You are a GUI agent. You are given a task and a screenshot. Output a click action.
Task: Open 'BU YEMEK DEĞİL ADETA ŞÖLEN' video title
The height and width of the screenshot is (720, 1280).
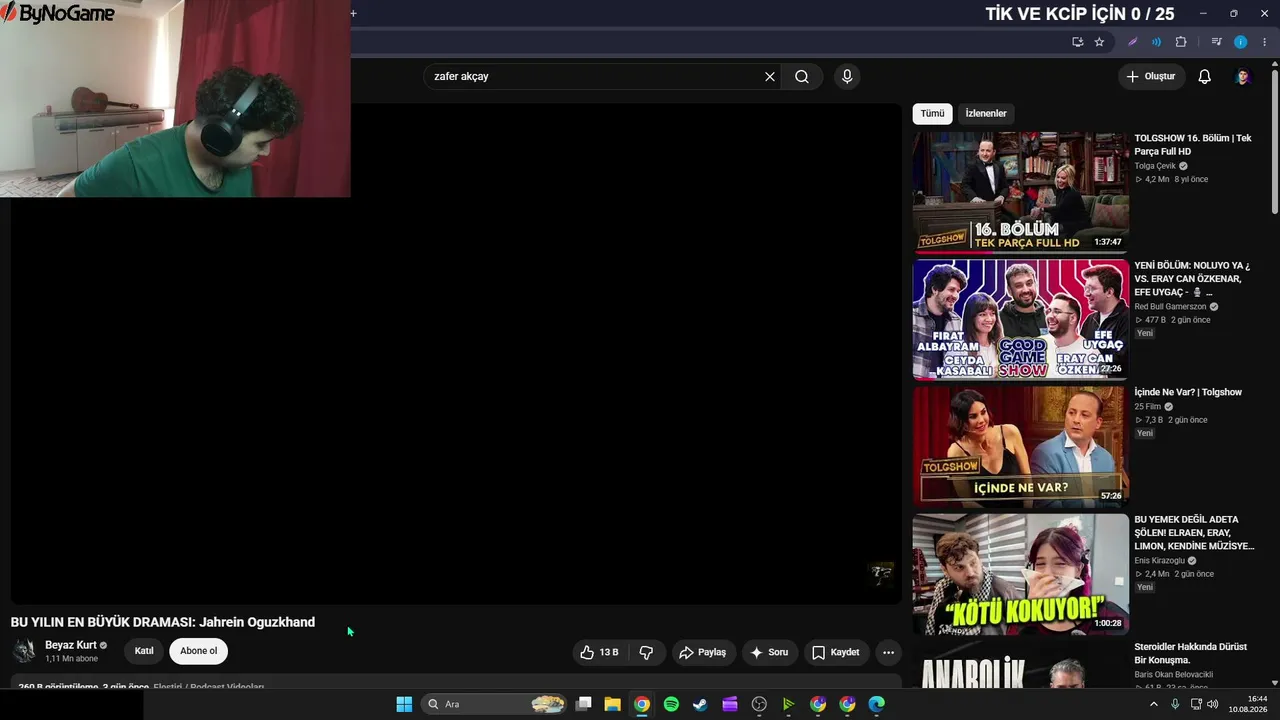coord(1194,533)
